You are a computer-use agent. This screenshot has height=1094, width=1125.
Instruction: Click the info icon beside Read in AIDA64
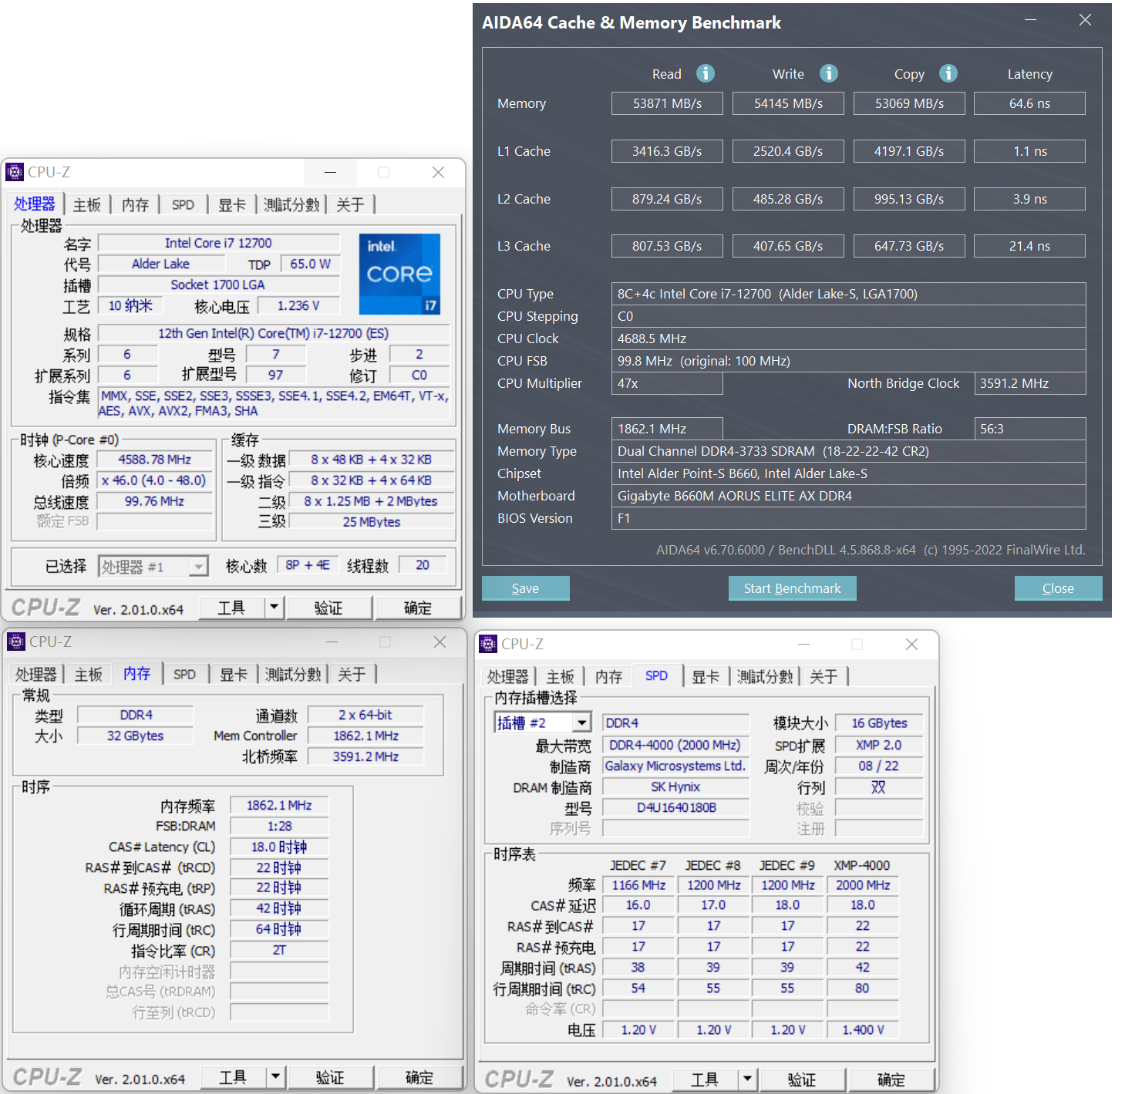coord(705,73)
